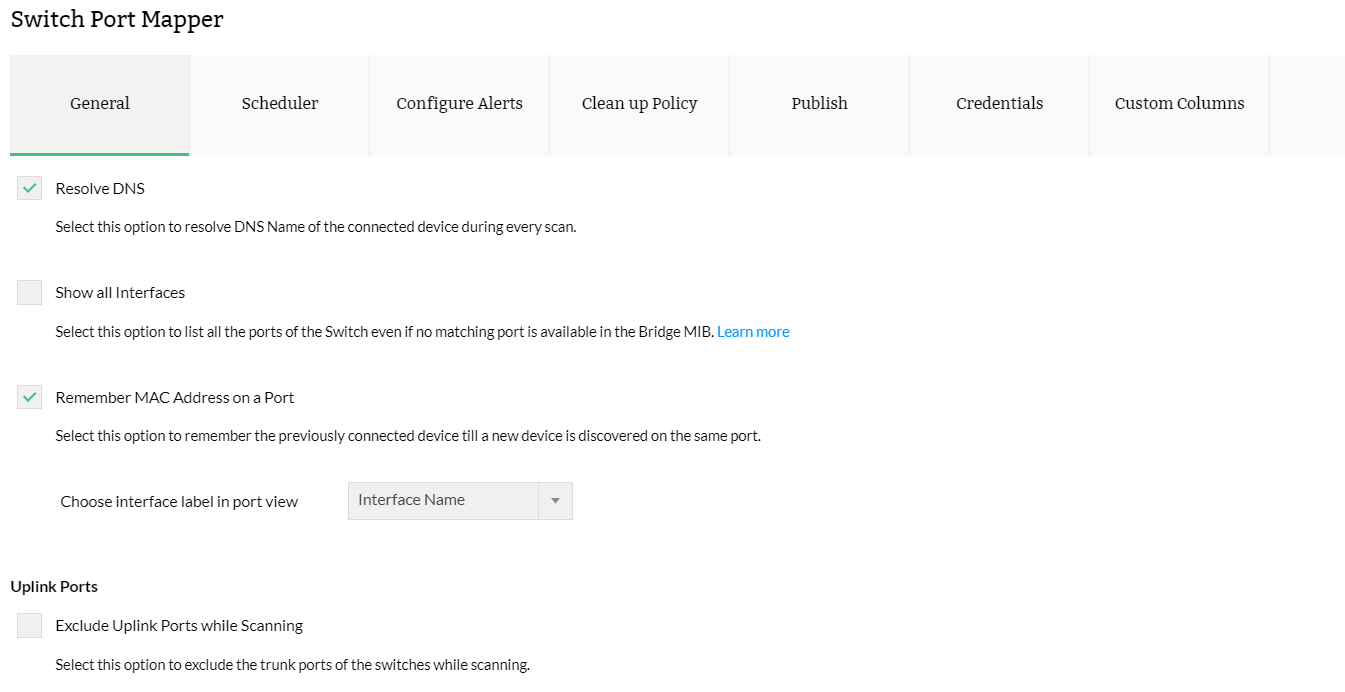
Task: Click inside the Interface Name selection box
Action: pyautogui.click(x=440, y=500)
